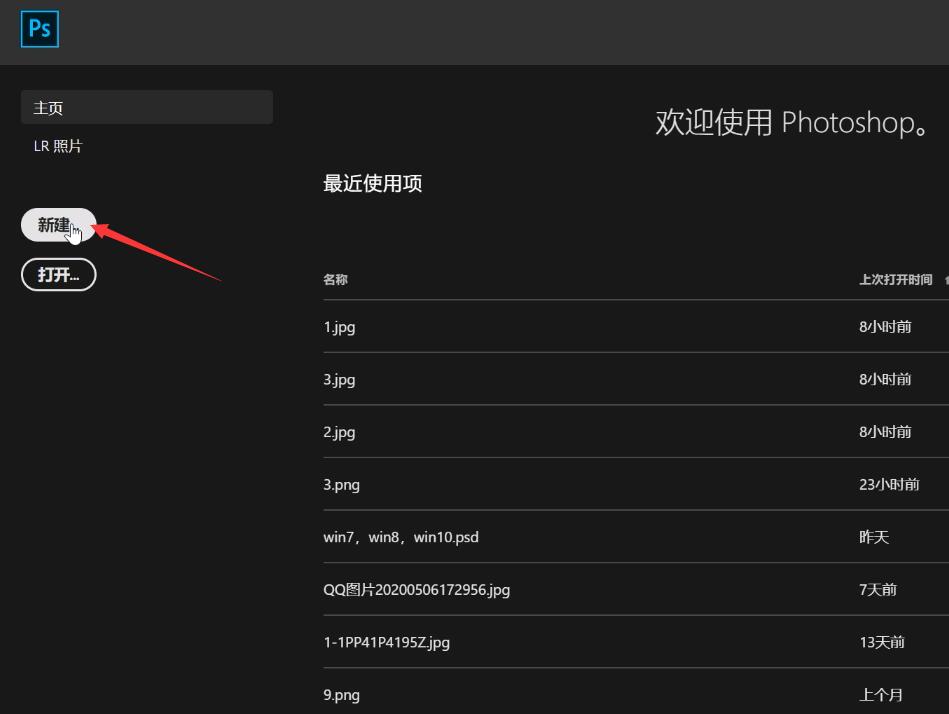Sort the list by 名称 column header
The height and width of the screenshot is (714, 949).
335,280
